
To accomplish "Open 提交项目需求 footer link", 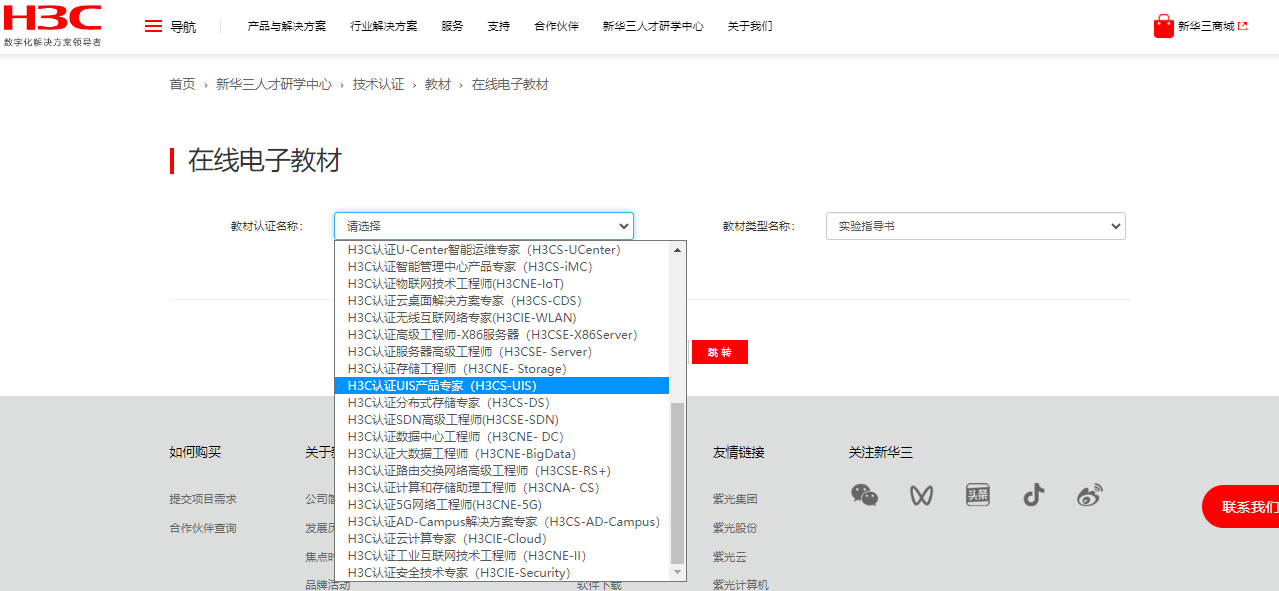I will [x=203, y=499].
